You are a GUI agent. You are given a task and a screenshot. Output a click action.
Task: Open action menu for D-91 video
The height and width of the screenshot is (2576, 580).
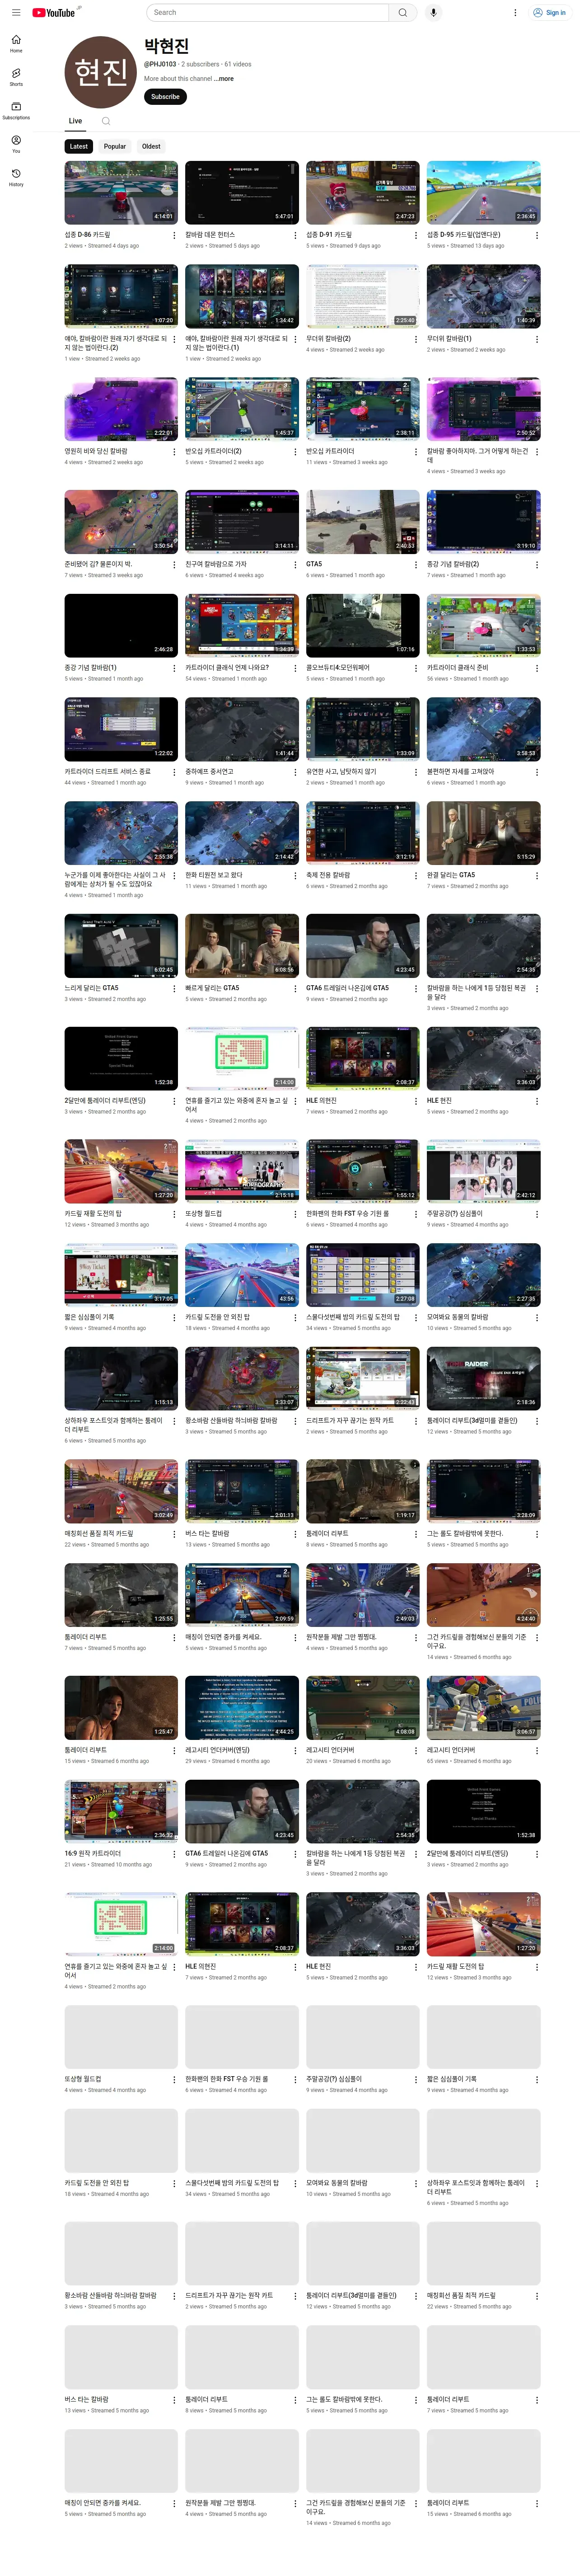[415, 236]
